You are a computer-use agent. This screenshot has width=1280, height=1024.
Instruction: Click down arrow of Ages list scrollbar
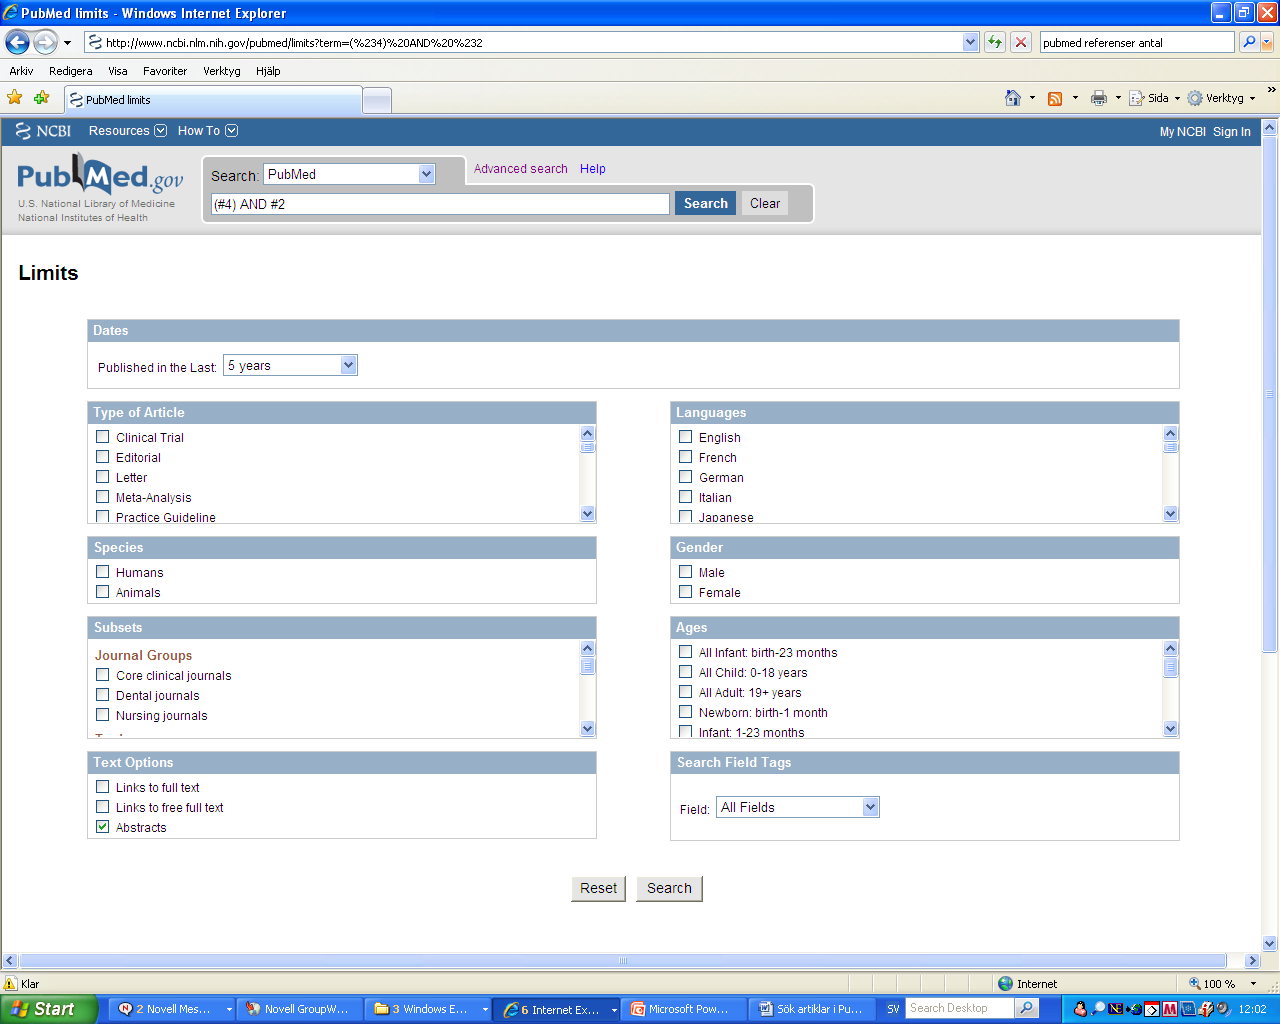tap(1170, 729)
